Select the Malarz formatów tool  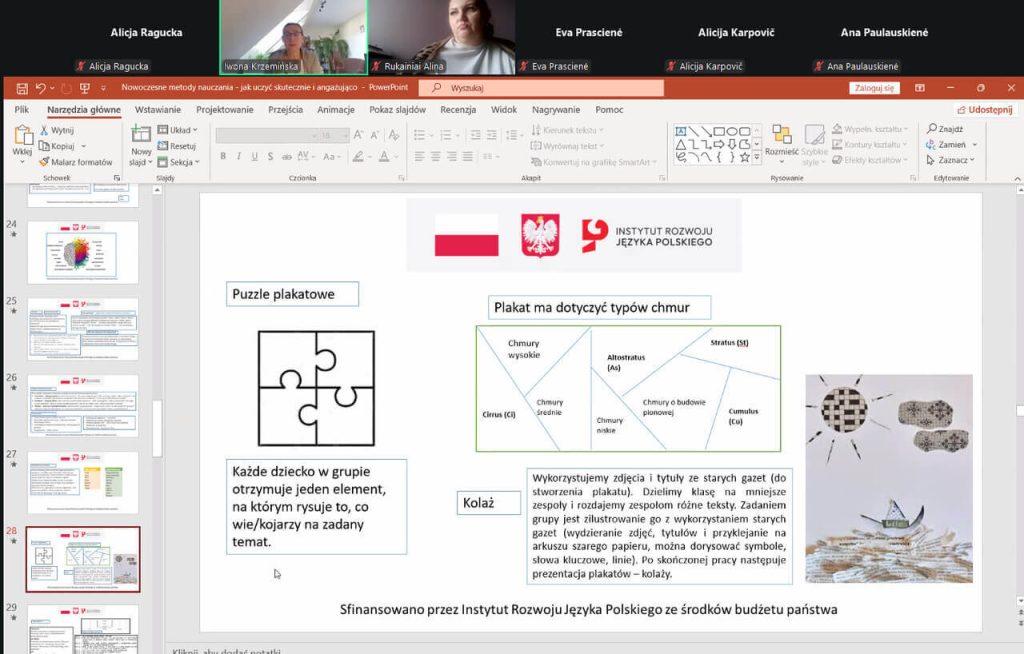76,162
